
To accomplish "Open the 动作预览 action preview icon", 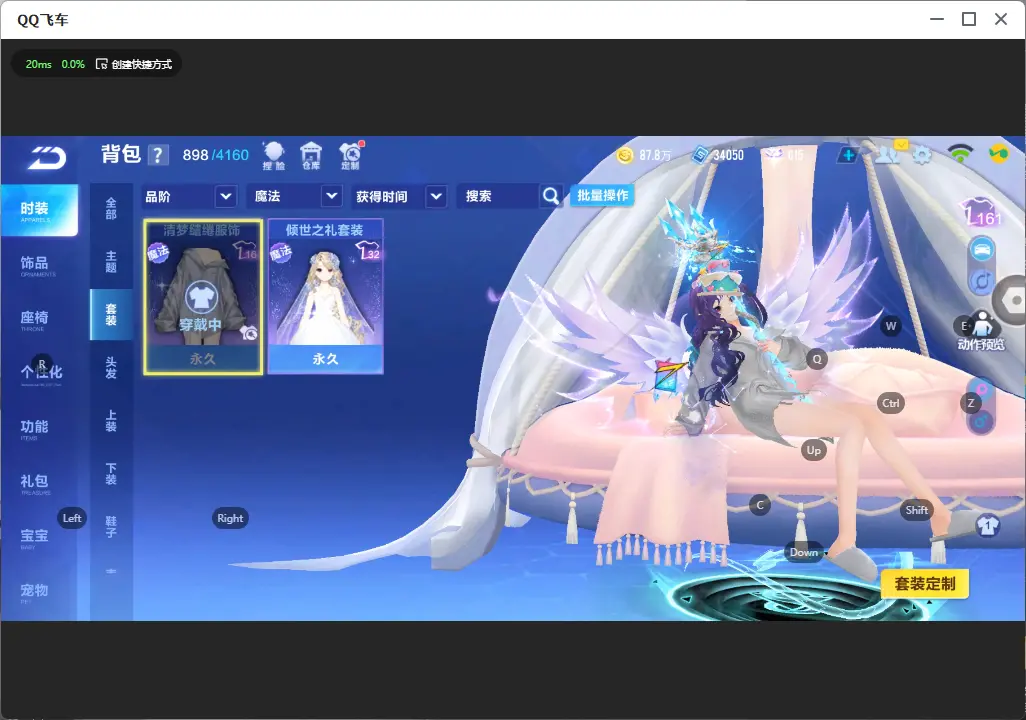I will [x=982, y=331].
